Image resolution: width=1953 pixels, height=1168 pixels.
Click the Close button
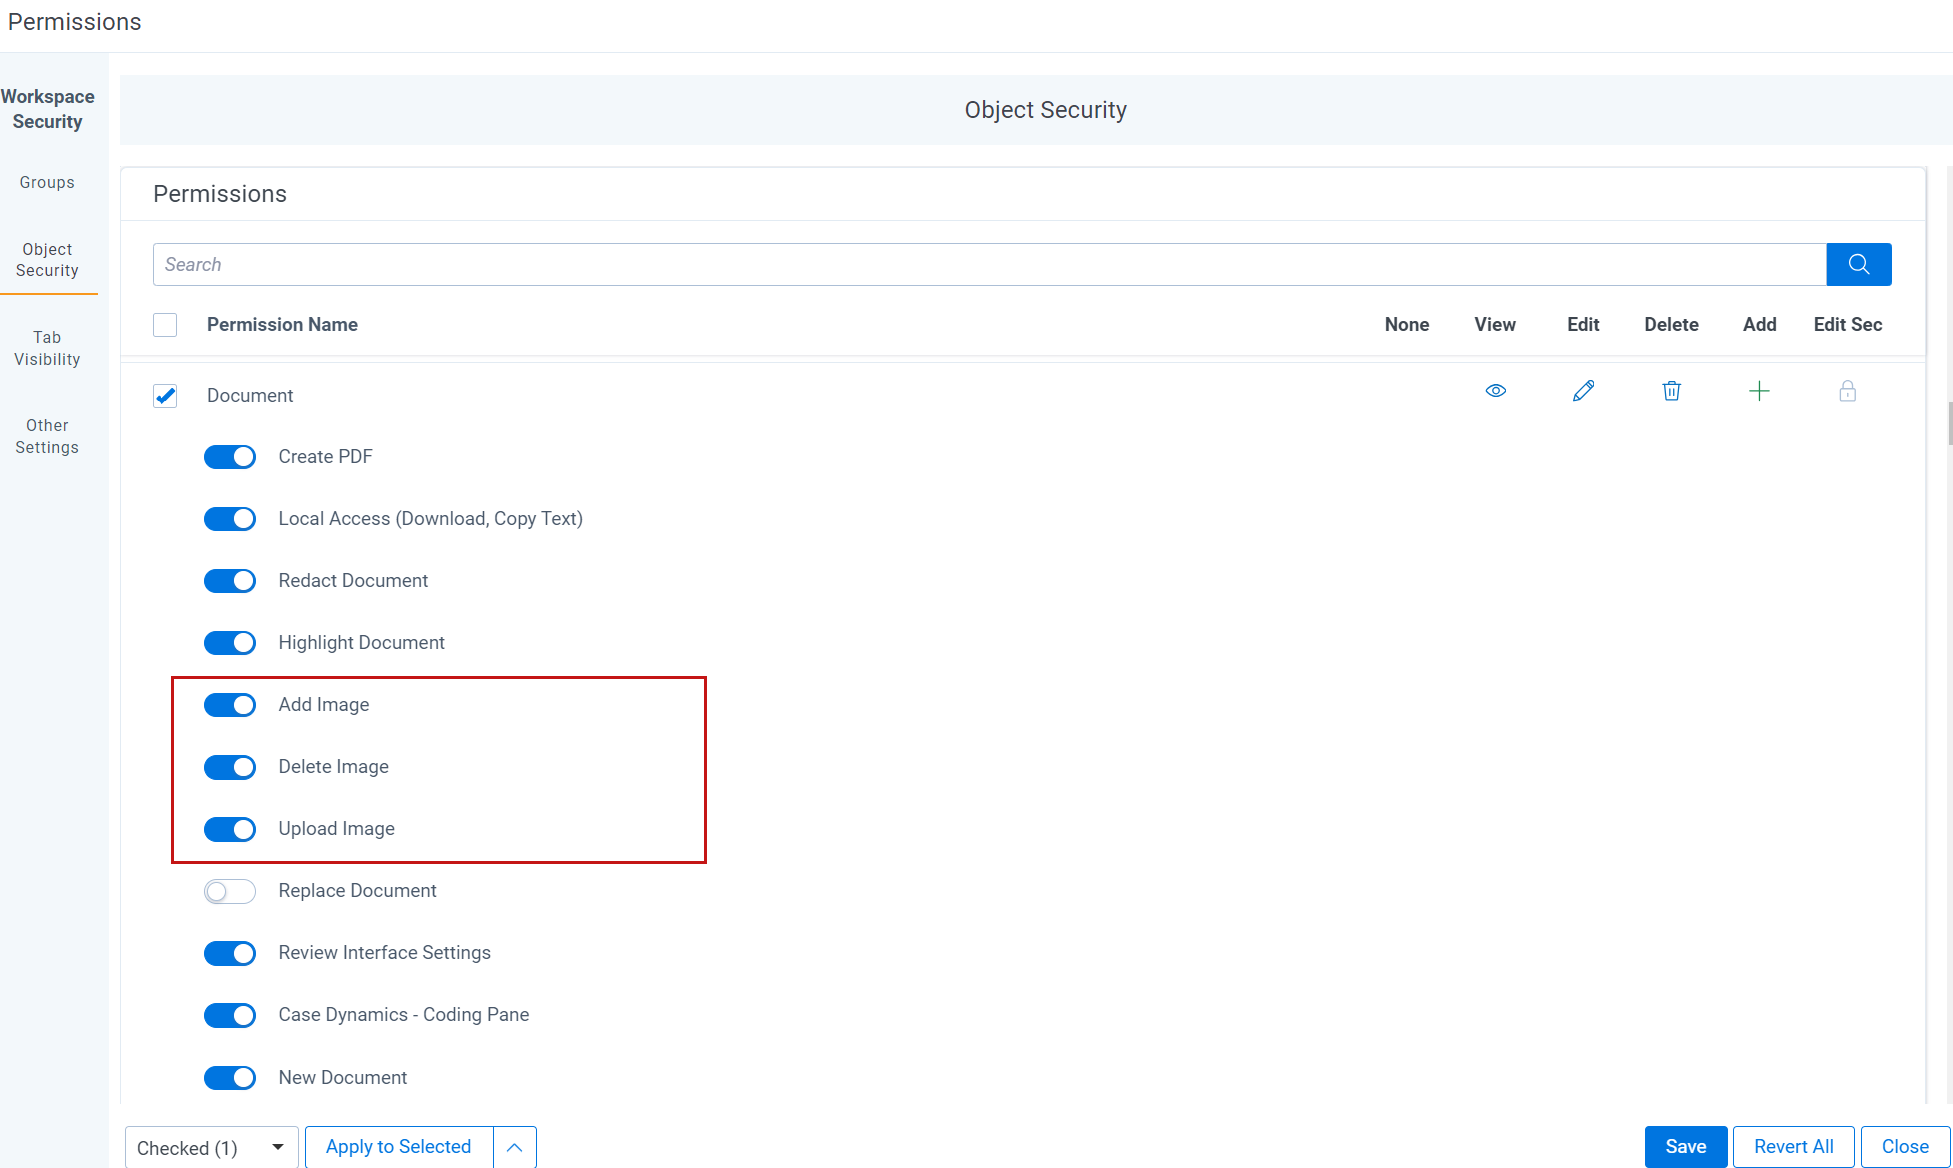pyautogui.click(x=1905, y=1146)
